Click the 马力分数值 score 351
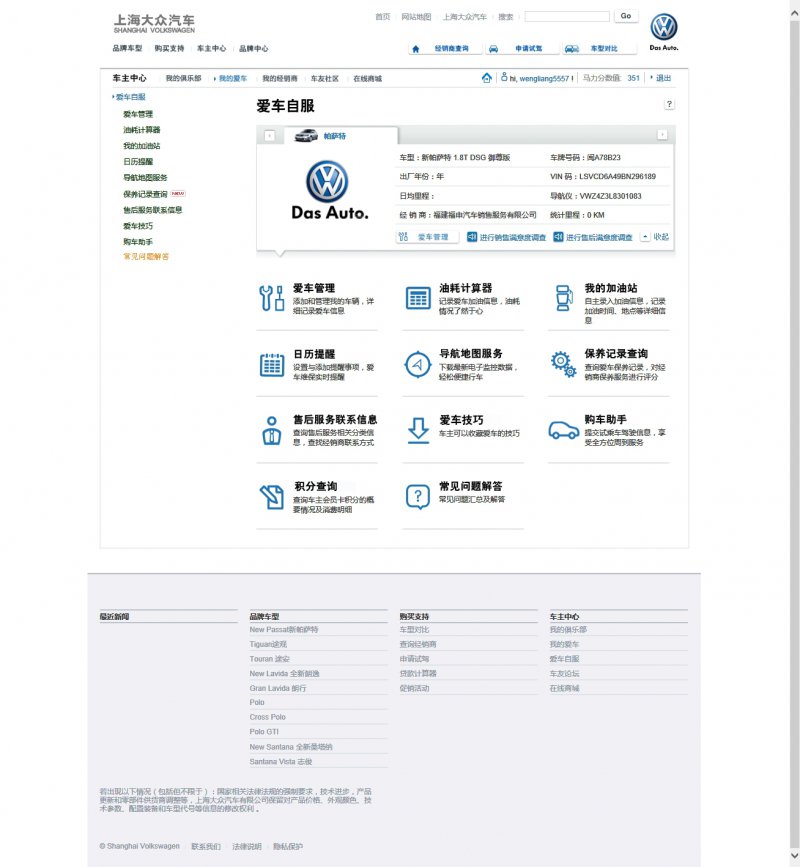Viewport: 800px width, 867px height. tap(634, 78)
